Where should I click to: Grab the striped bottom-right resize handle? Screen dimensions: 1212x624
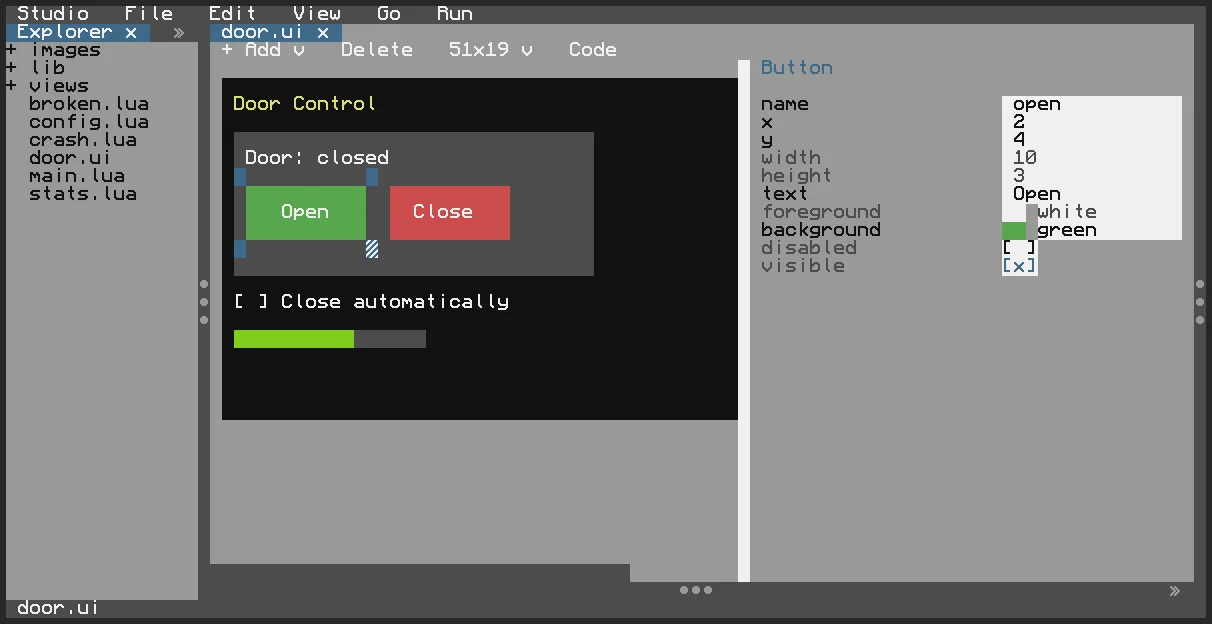pos(372,249)
